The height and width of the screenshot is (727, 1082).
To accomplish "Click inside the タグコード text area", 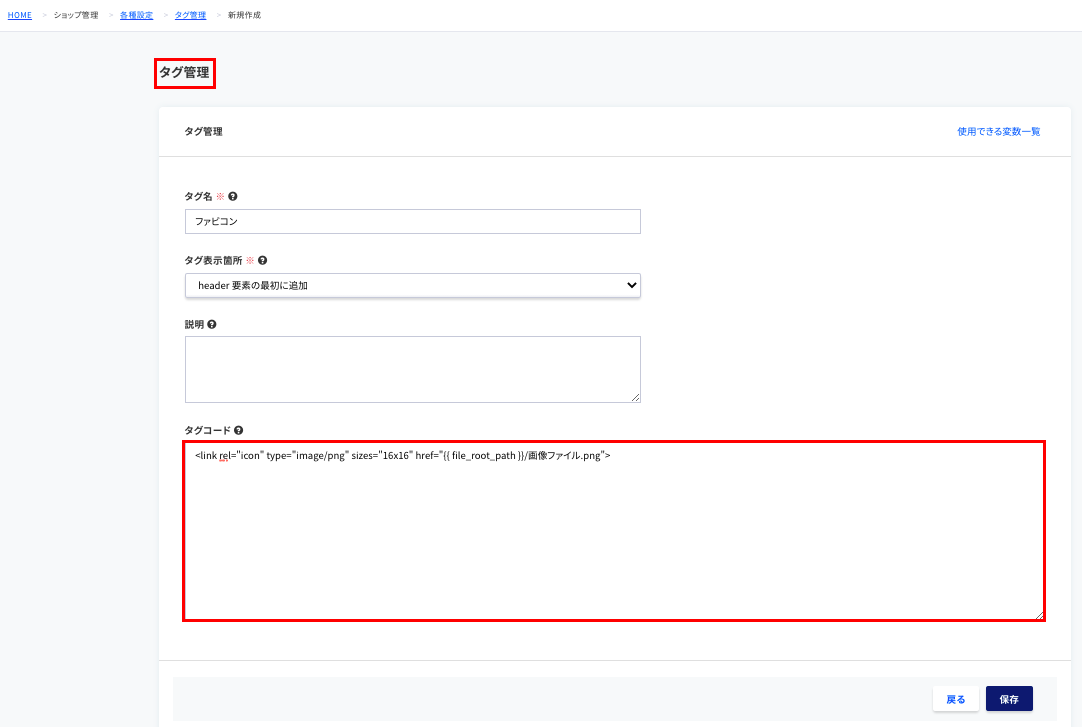I will [x=614, y=531].
